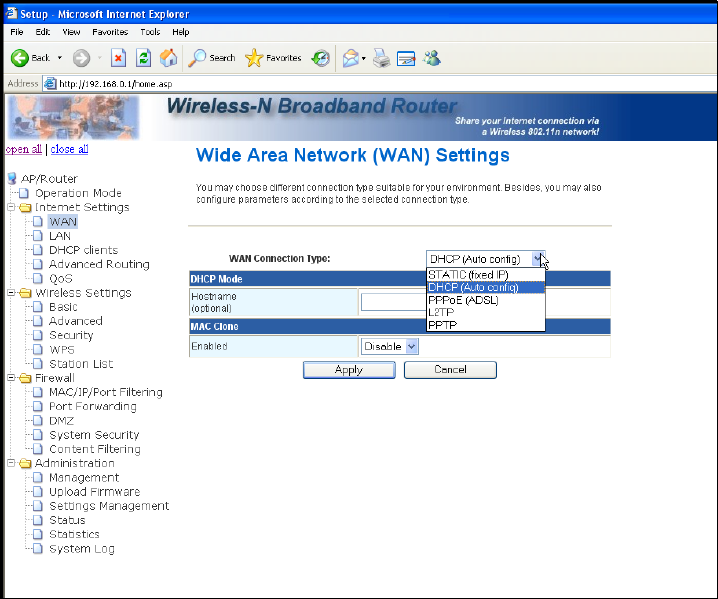Select DHCP (Auto config) list option
Image resolution: width=718 pixels, height=599 pixels.
[485, 287]
